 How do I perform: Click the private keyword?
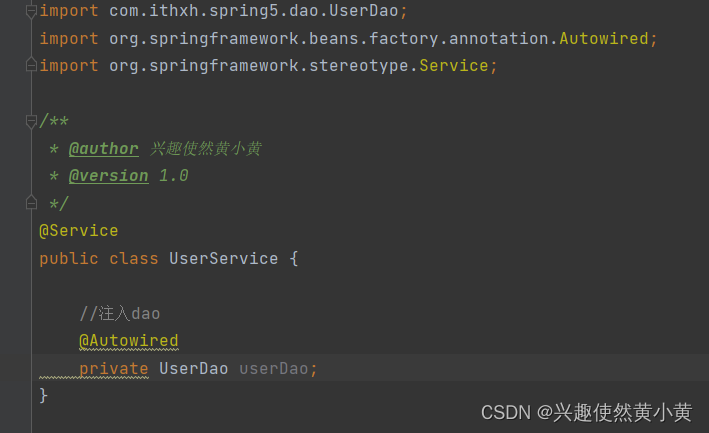[x=114, y=368]
